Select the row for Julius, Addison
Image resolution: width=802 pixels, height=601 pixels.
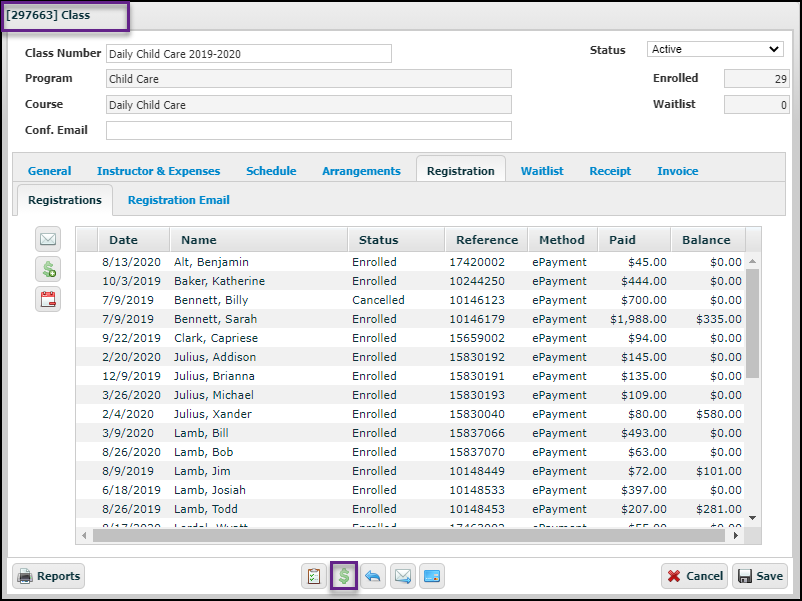point(410,357)
